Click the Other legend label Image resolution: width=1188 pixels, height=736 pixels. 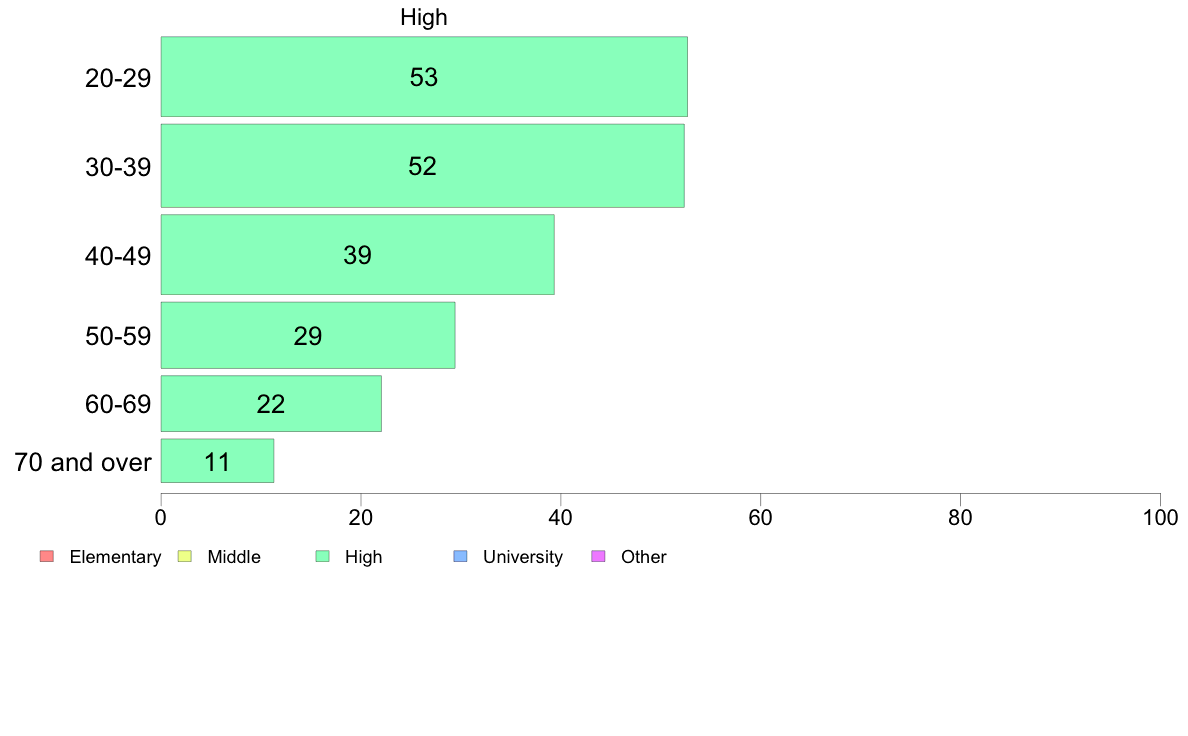[644, 557]
